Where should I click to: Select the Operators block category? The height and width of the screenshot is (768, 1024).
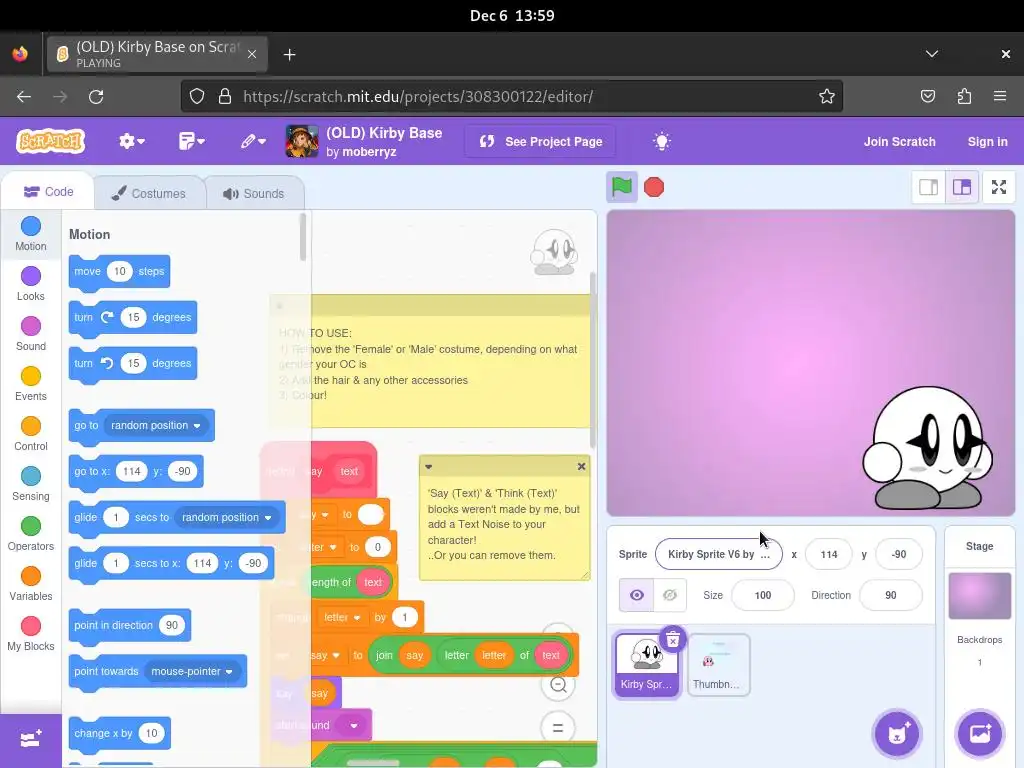31,534
